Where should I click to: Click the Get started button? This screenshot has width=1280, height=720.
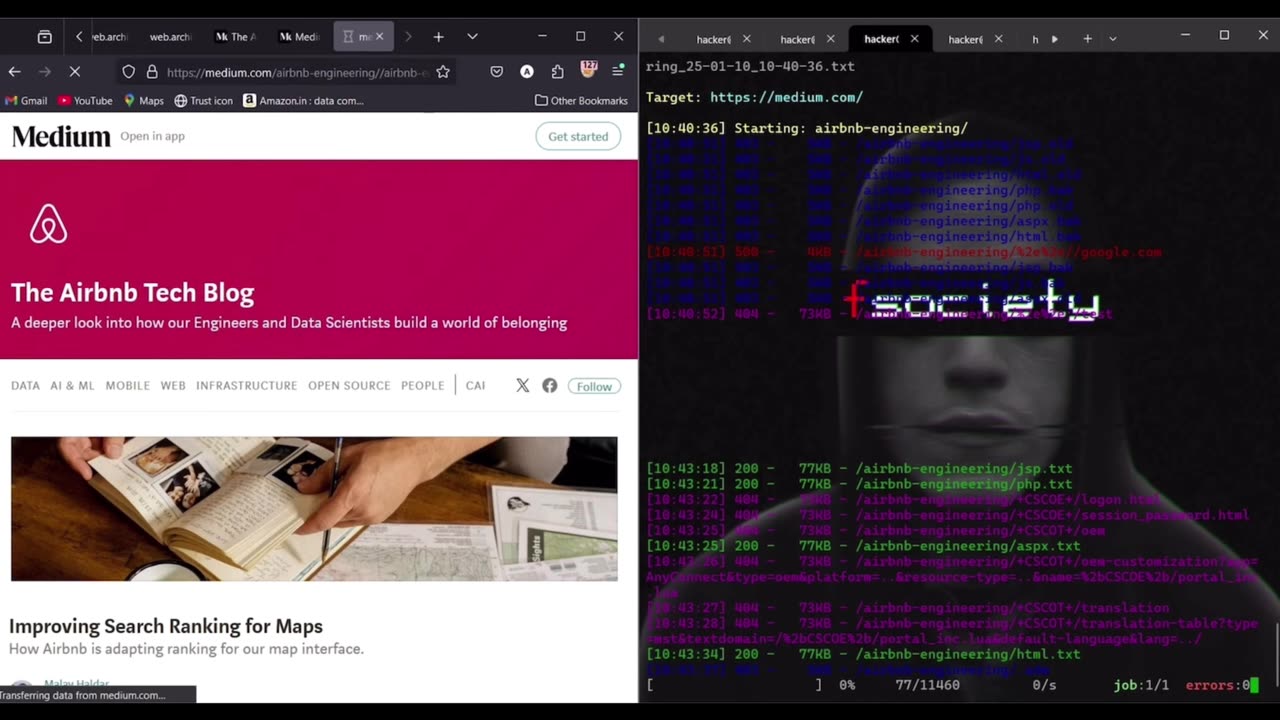578,136
